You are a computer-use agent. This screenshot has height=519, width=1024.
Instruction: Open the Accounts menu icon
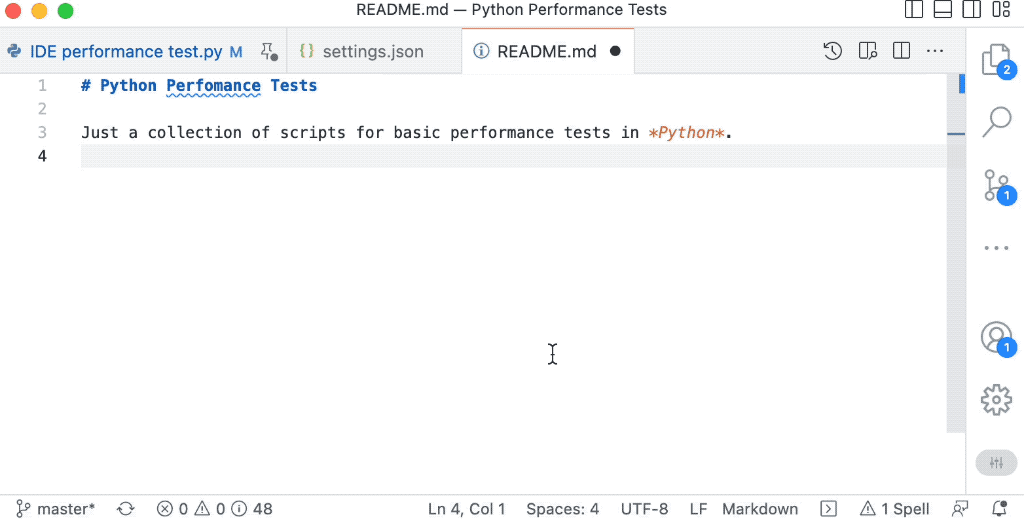coord(996,338)
